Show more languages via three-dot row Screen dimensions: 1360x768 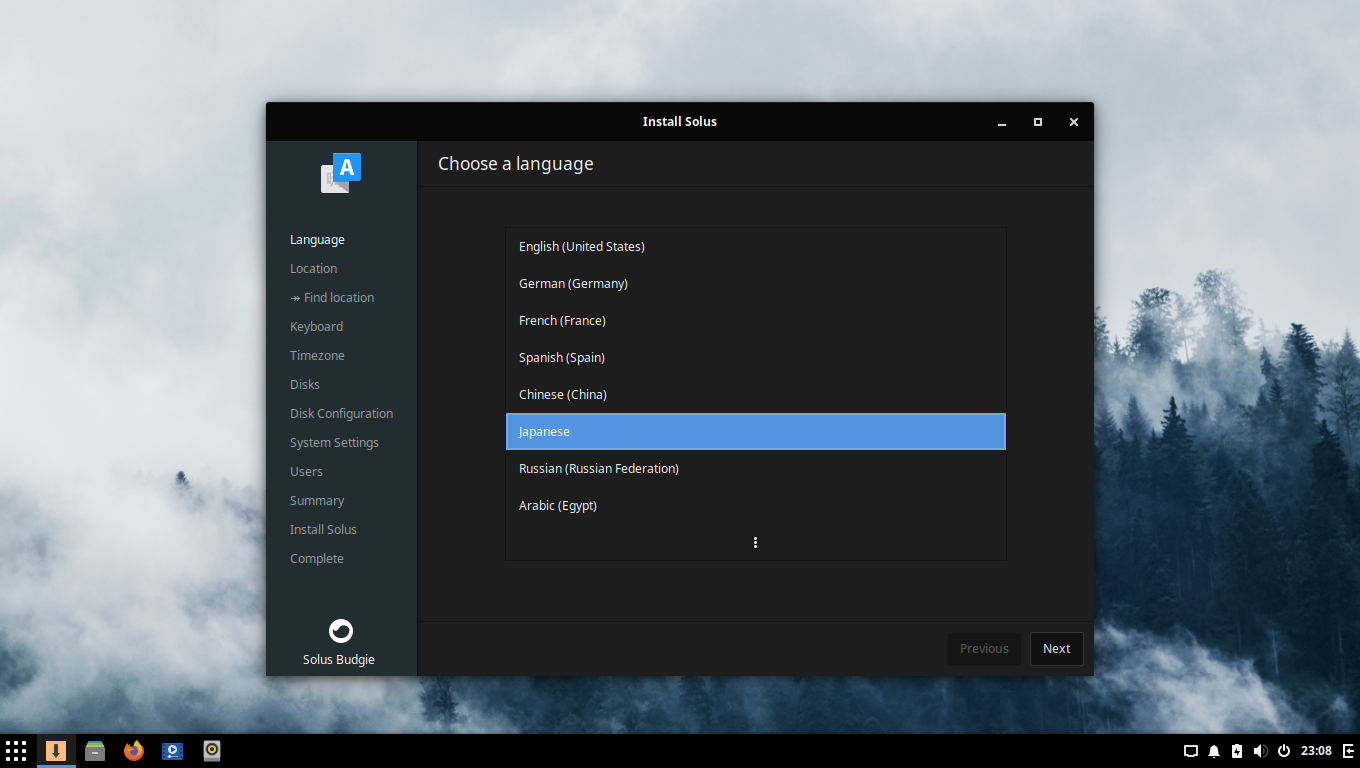click(x=755, y=542)
